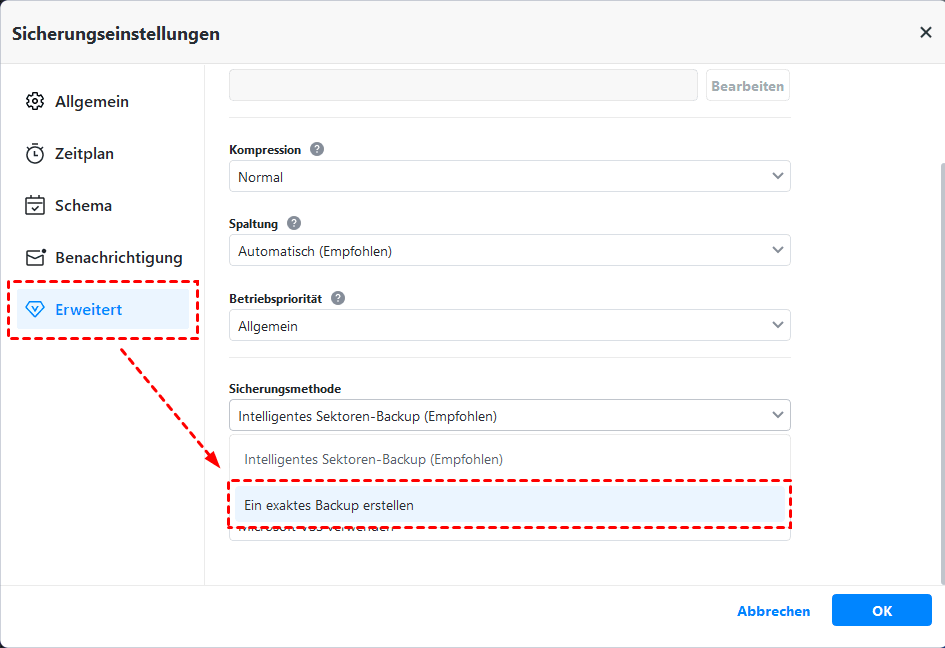The width and height of the screenshot is (945, 648).
Task: Click the Bearbeiten button
Action: (x=747, y=85)
